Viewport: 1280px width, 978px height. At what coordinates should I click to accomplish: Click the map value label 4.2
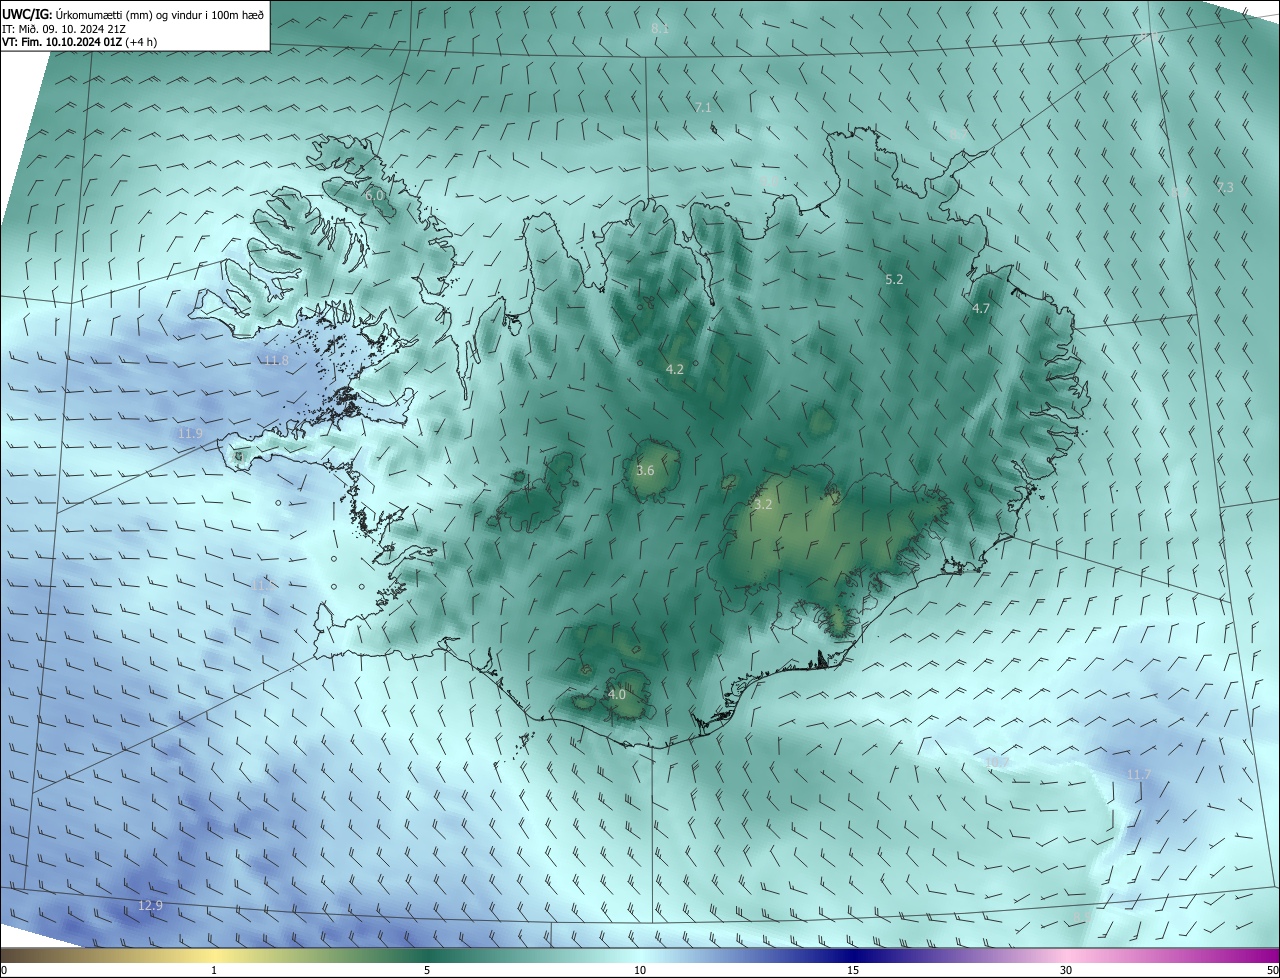pyautogui.click(x=674, y=369)
